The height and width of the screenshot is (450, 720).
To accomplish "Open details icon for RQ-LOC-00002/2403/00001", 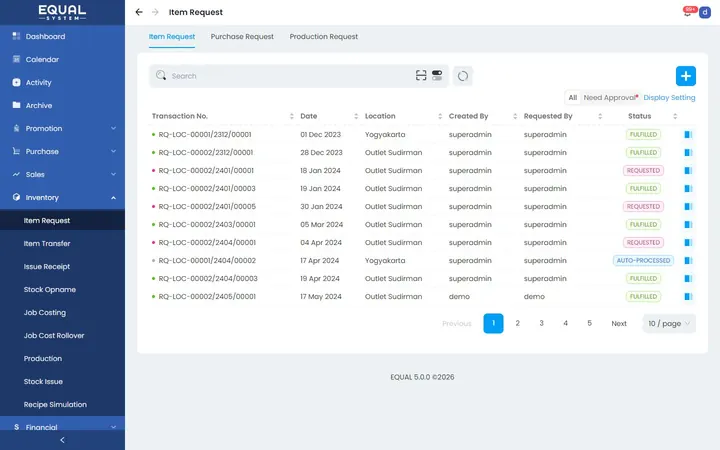I will pos(688,225).
